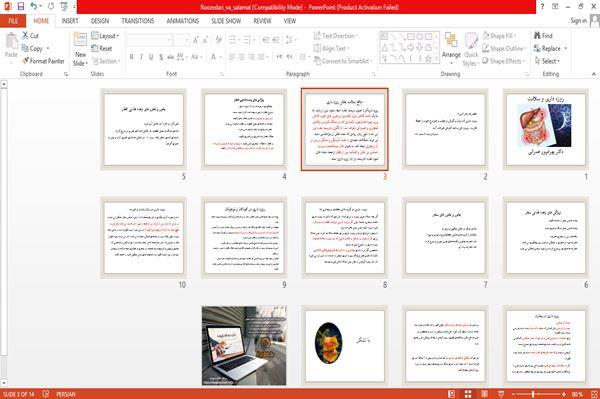Open the DESIGN ribbon tab

click(100, 21)
